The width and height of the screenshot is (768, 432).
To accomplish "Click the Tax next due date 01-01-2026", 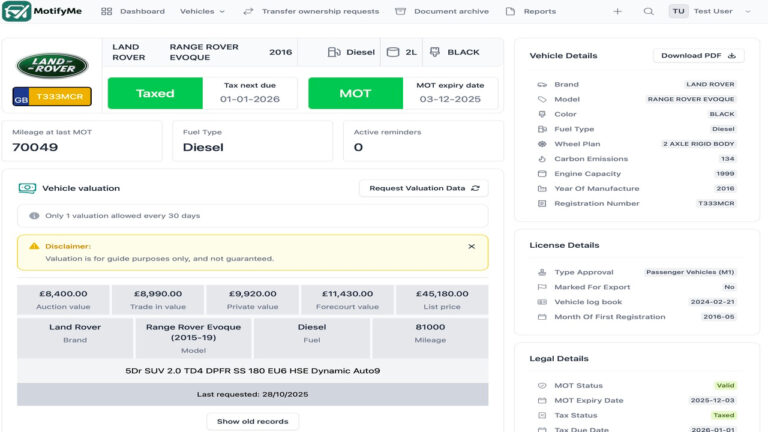I will pos(250,99).
